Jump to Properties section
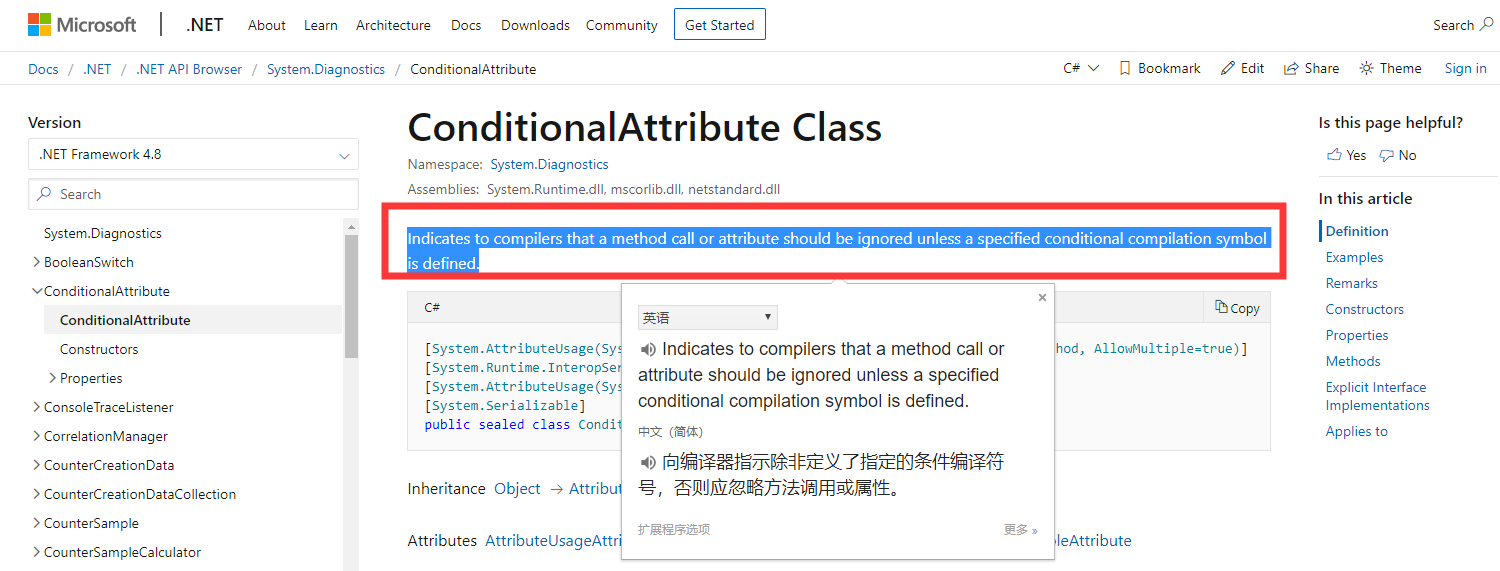 click(x=1357, y=335)
